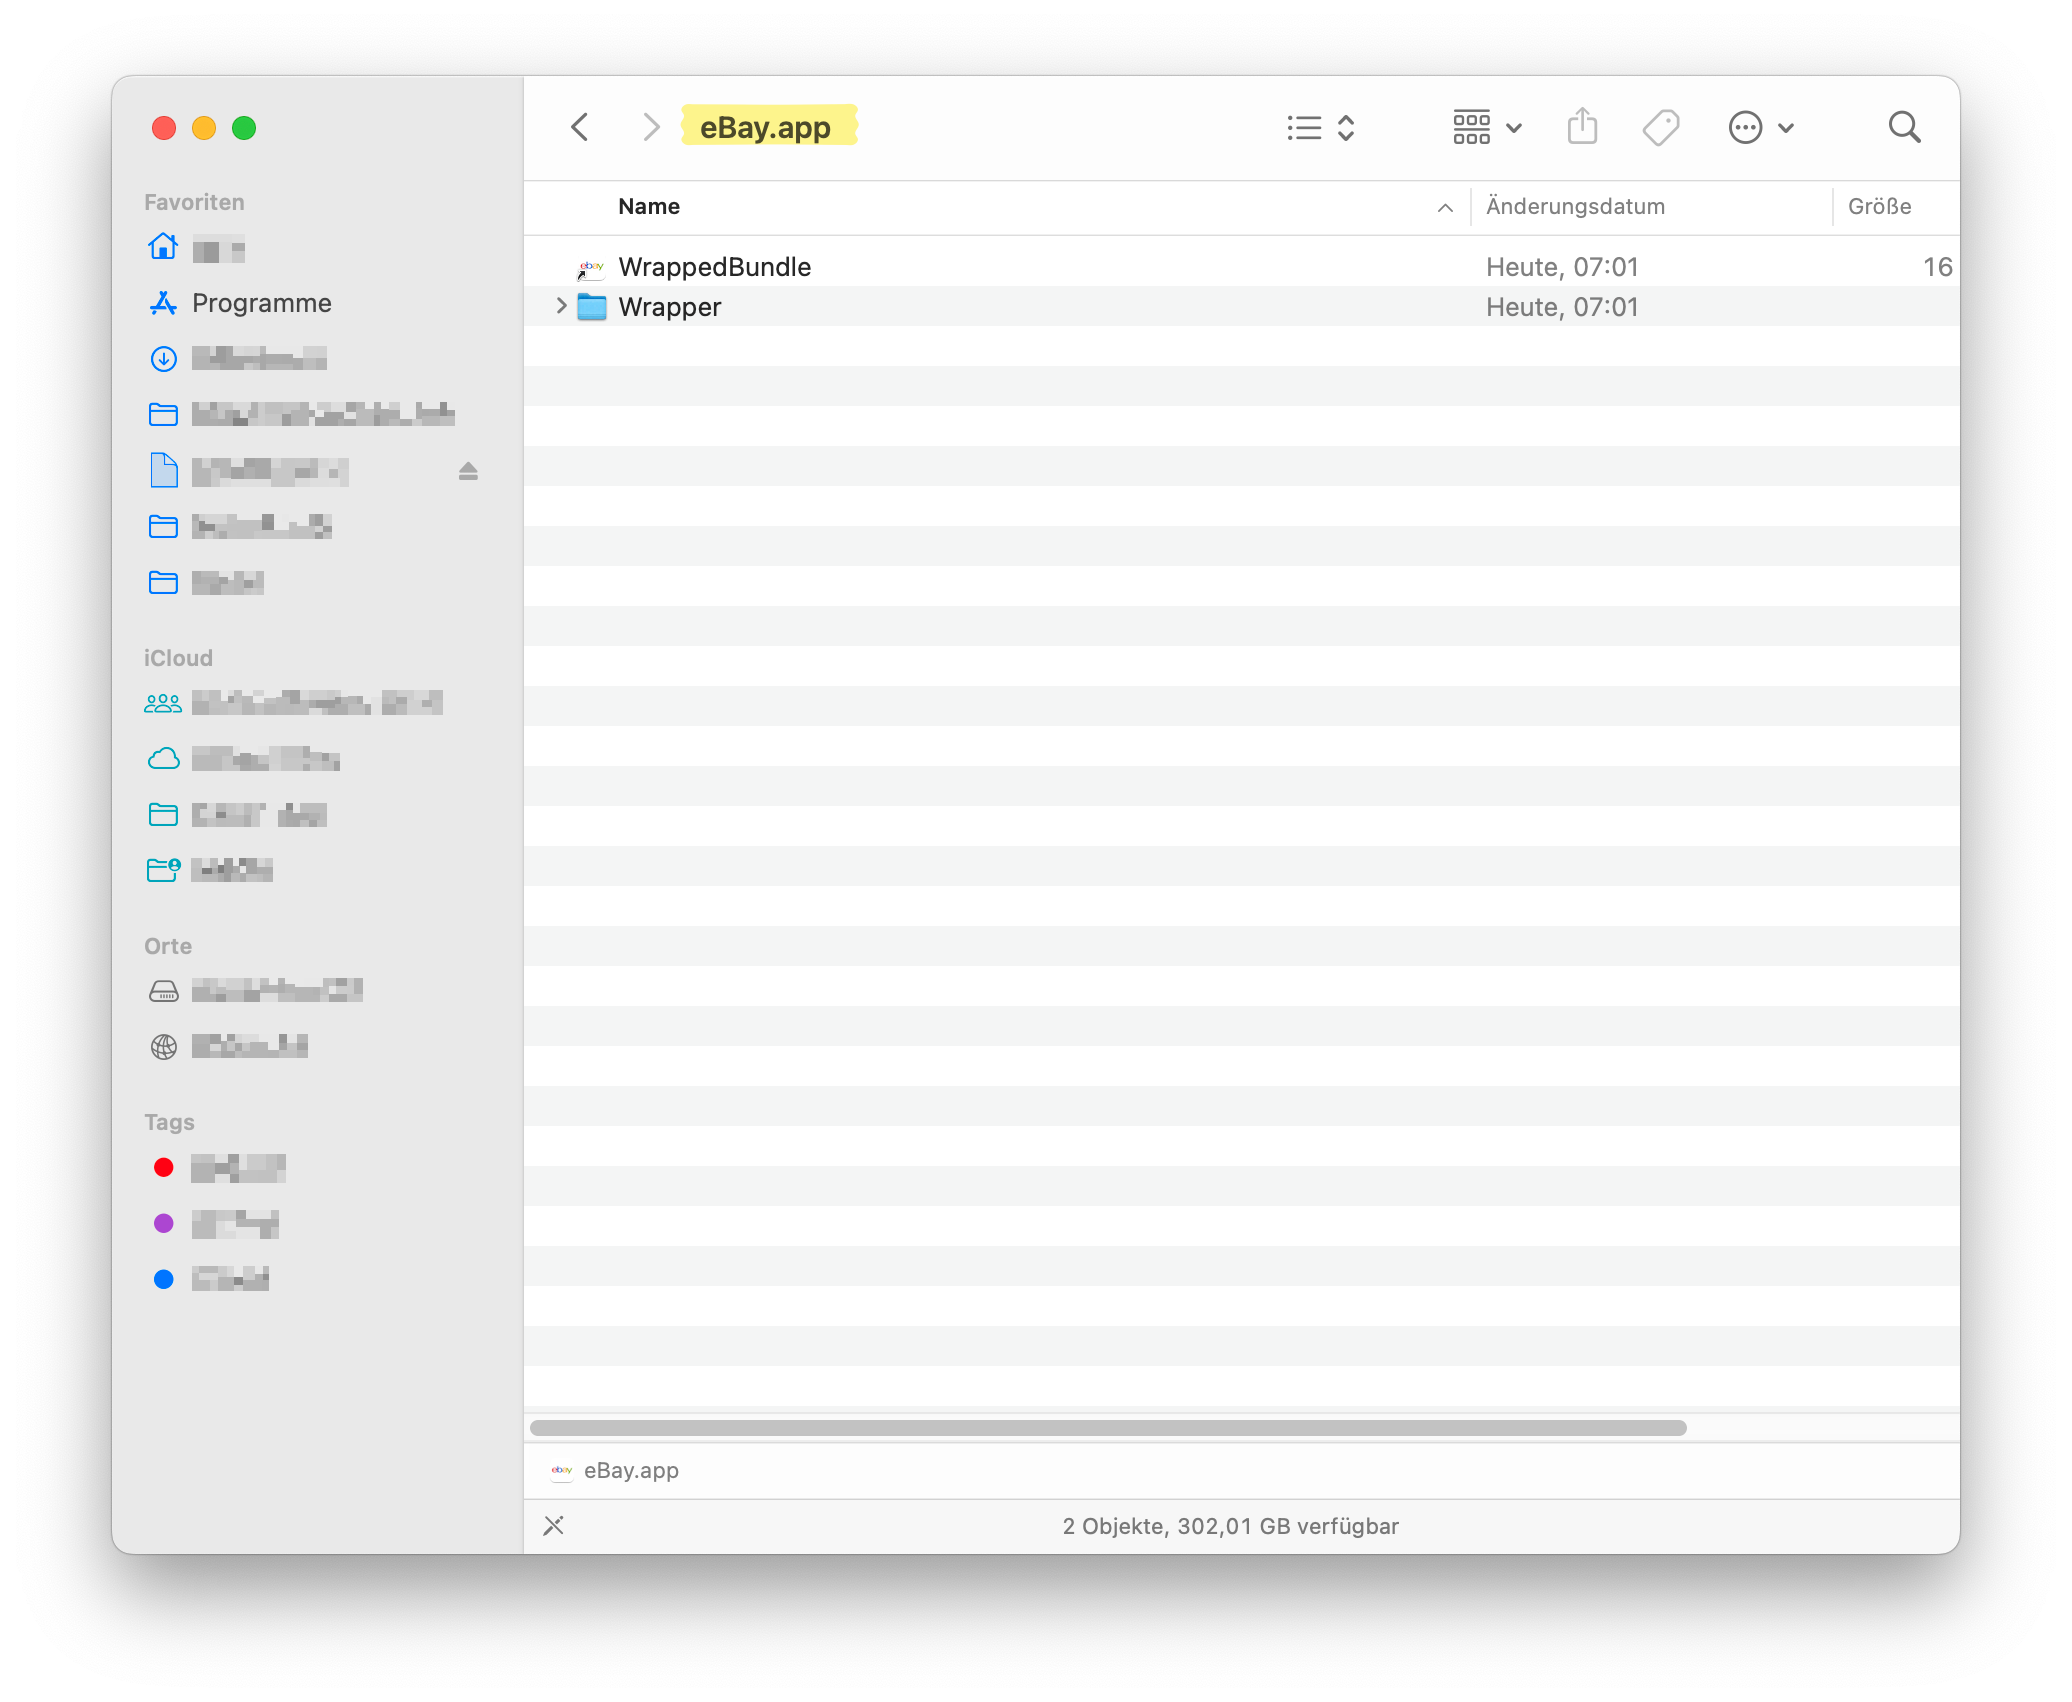
Task: Open the search magnifier icon
Action: 1904,127
